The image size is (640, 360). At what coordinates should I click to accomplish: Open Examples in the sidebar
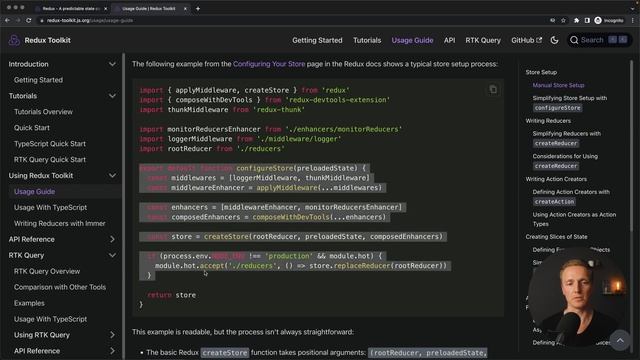(29, 303)
